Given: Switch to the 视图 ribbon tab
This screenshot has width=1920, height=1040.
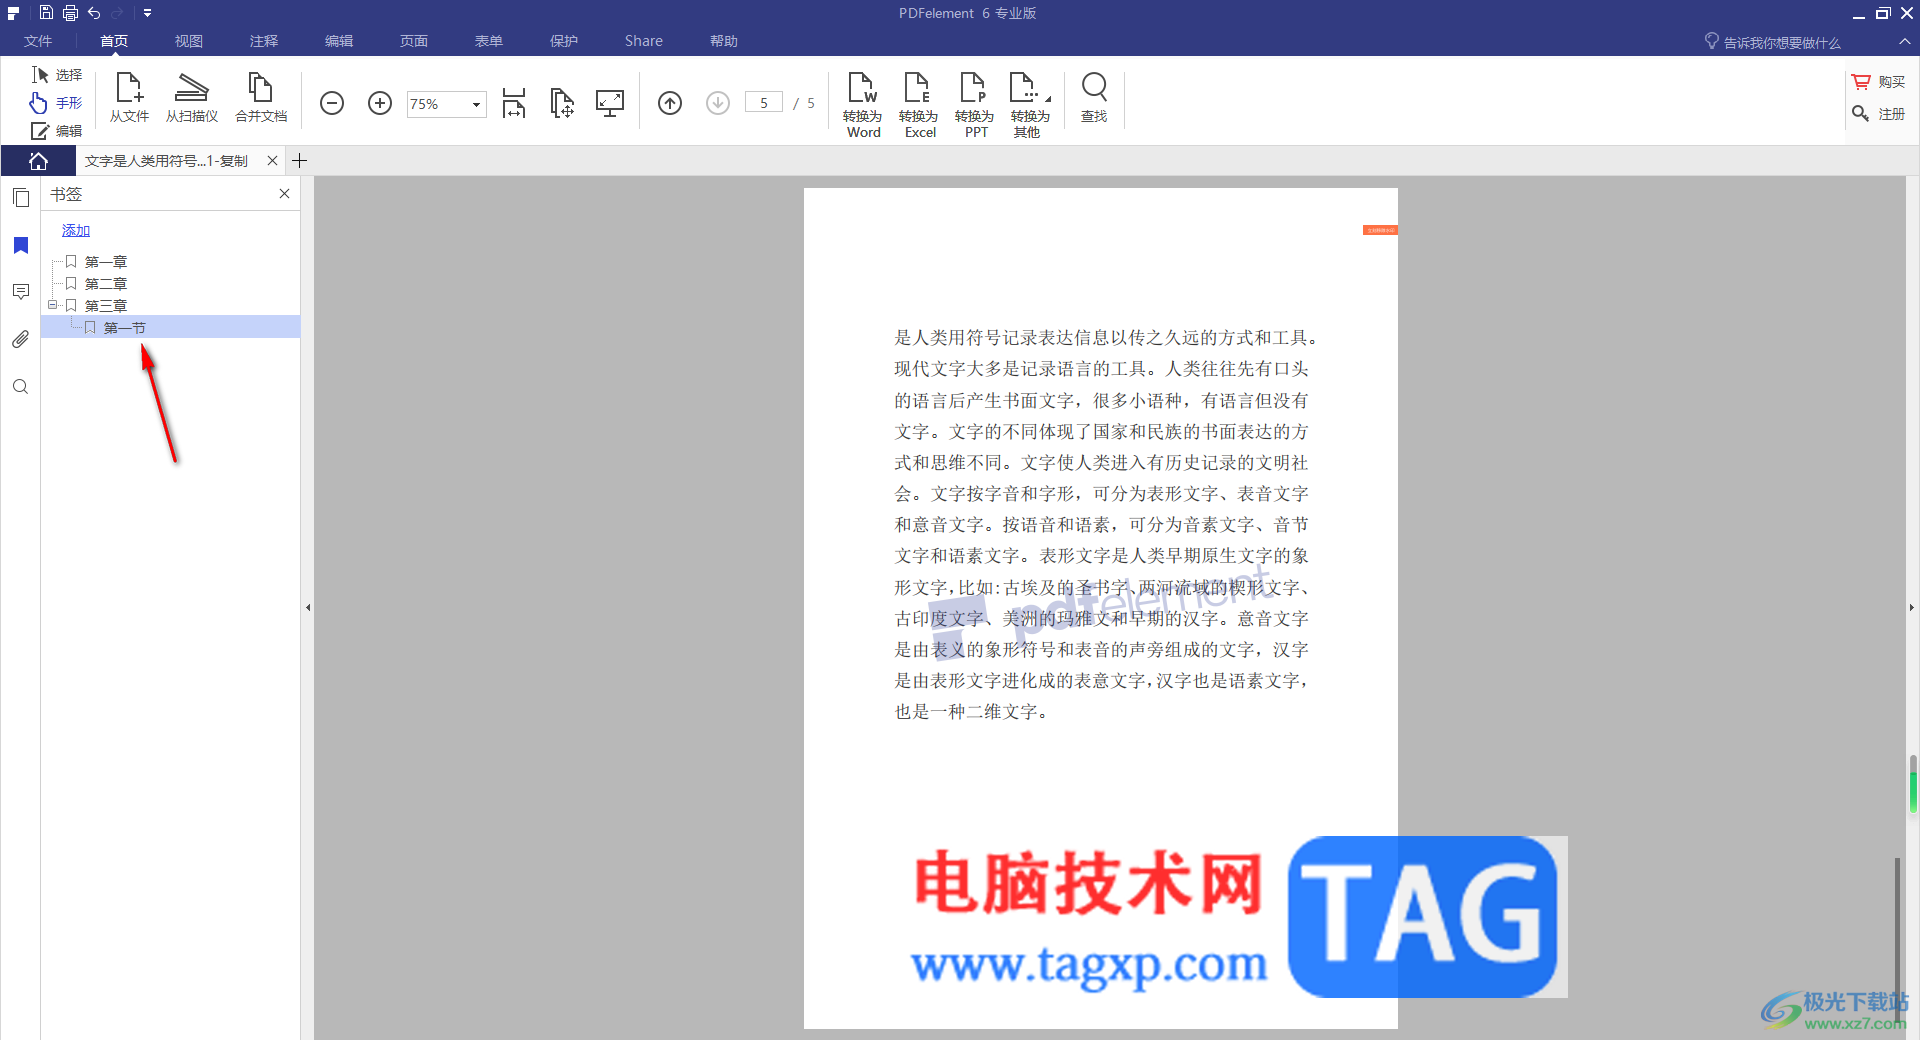Looking at the screenshot, I should [189, 41].
